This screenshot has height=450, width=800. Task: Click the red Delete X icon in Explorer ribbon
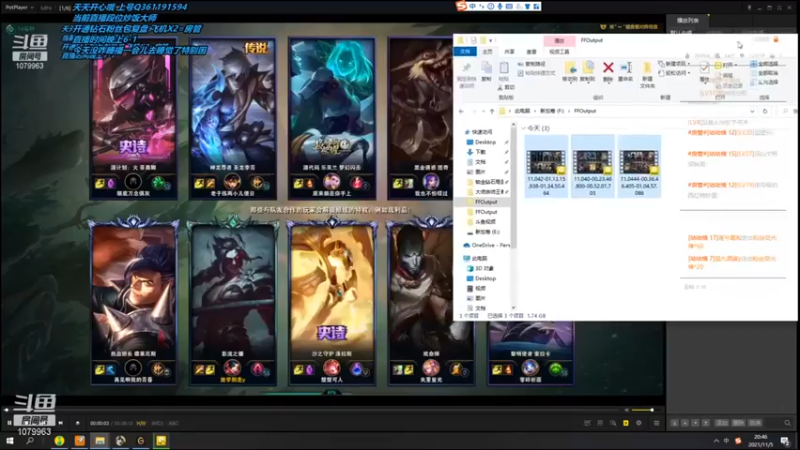coord(608,68)
